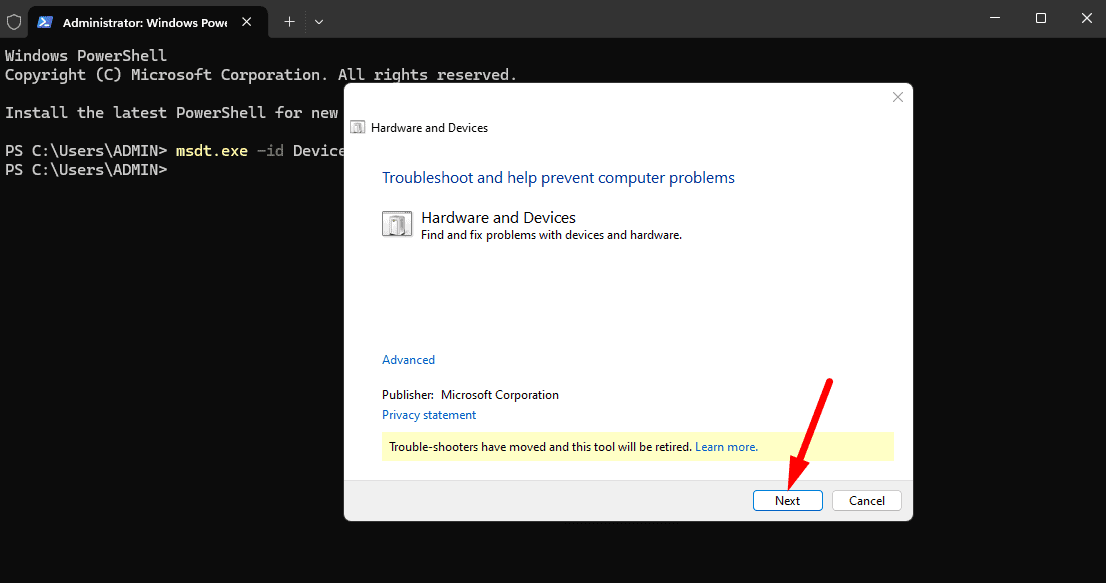Maximize the Windows Terminal window
The width and height of the screenshot is (1106, 583).
1040,18
